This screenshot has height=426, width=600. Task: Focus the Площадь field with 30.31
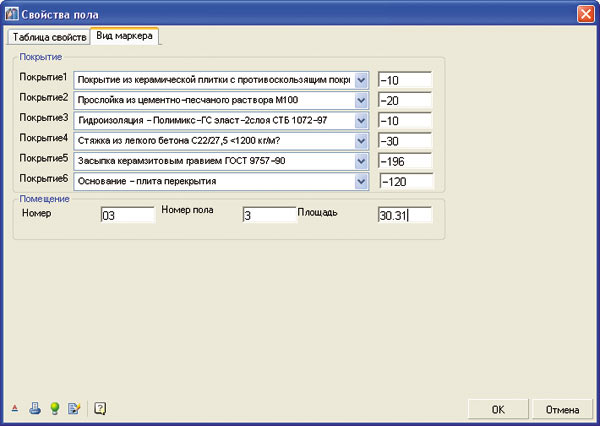pyautogui.click(x=404, y=214)
